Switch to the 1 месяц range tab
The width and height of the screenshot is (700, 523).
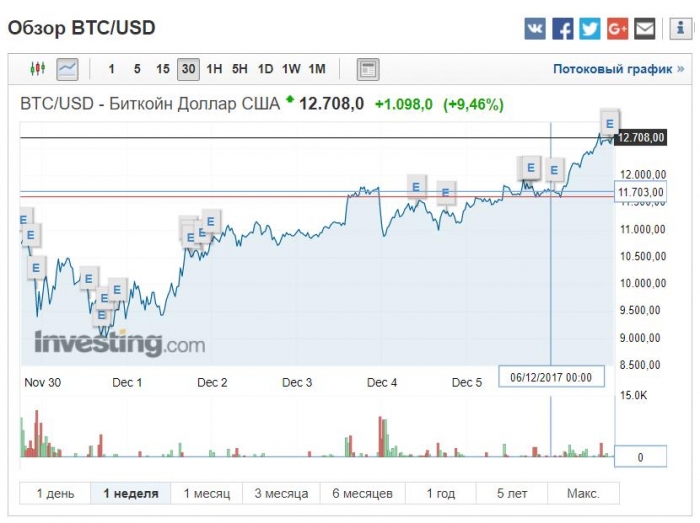pos(206,493)
